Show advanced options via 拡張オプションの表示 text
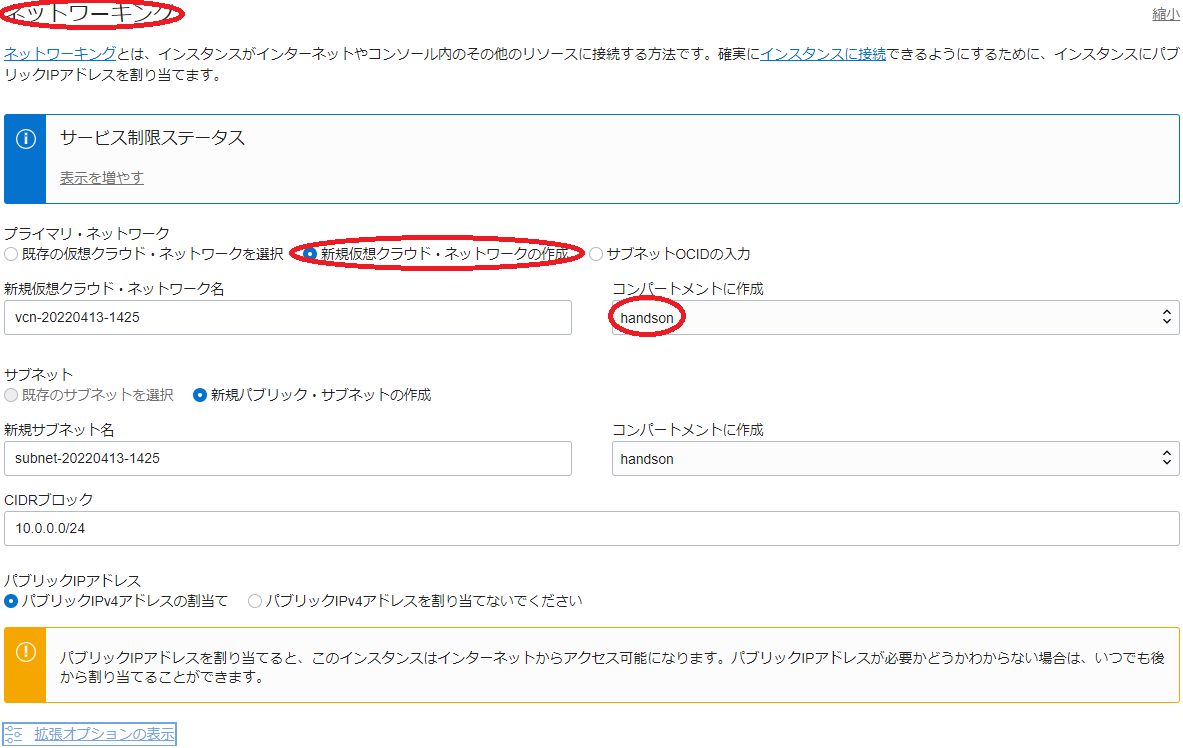 coord(104,734)
